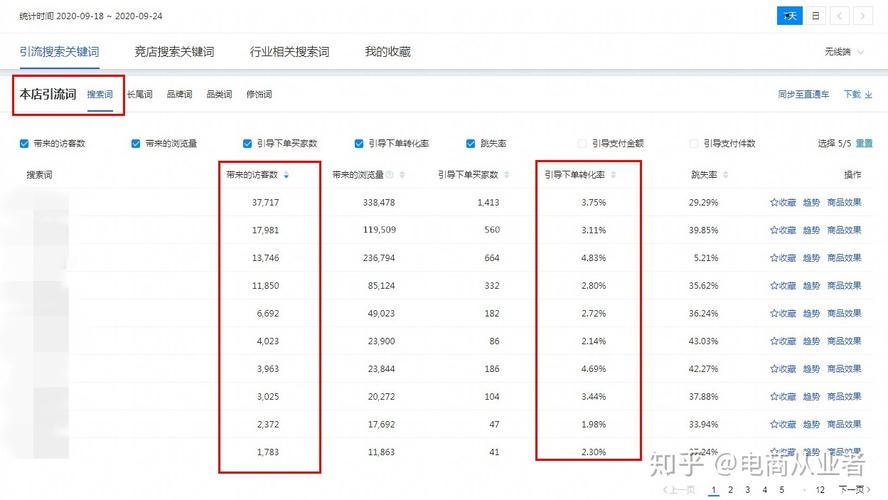Image resolution: width=888 pixels, height=500 pixels.
Task: Sort by 跳失率 column arrows
Action: point(725,175)
